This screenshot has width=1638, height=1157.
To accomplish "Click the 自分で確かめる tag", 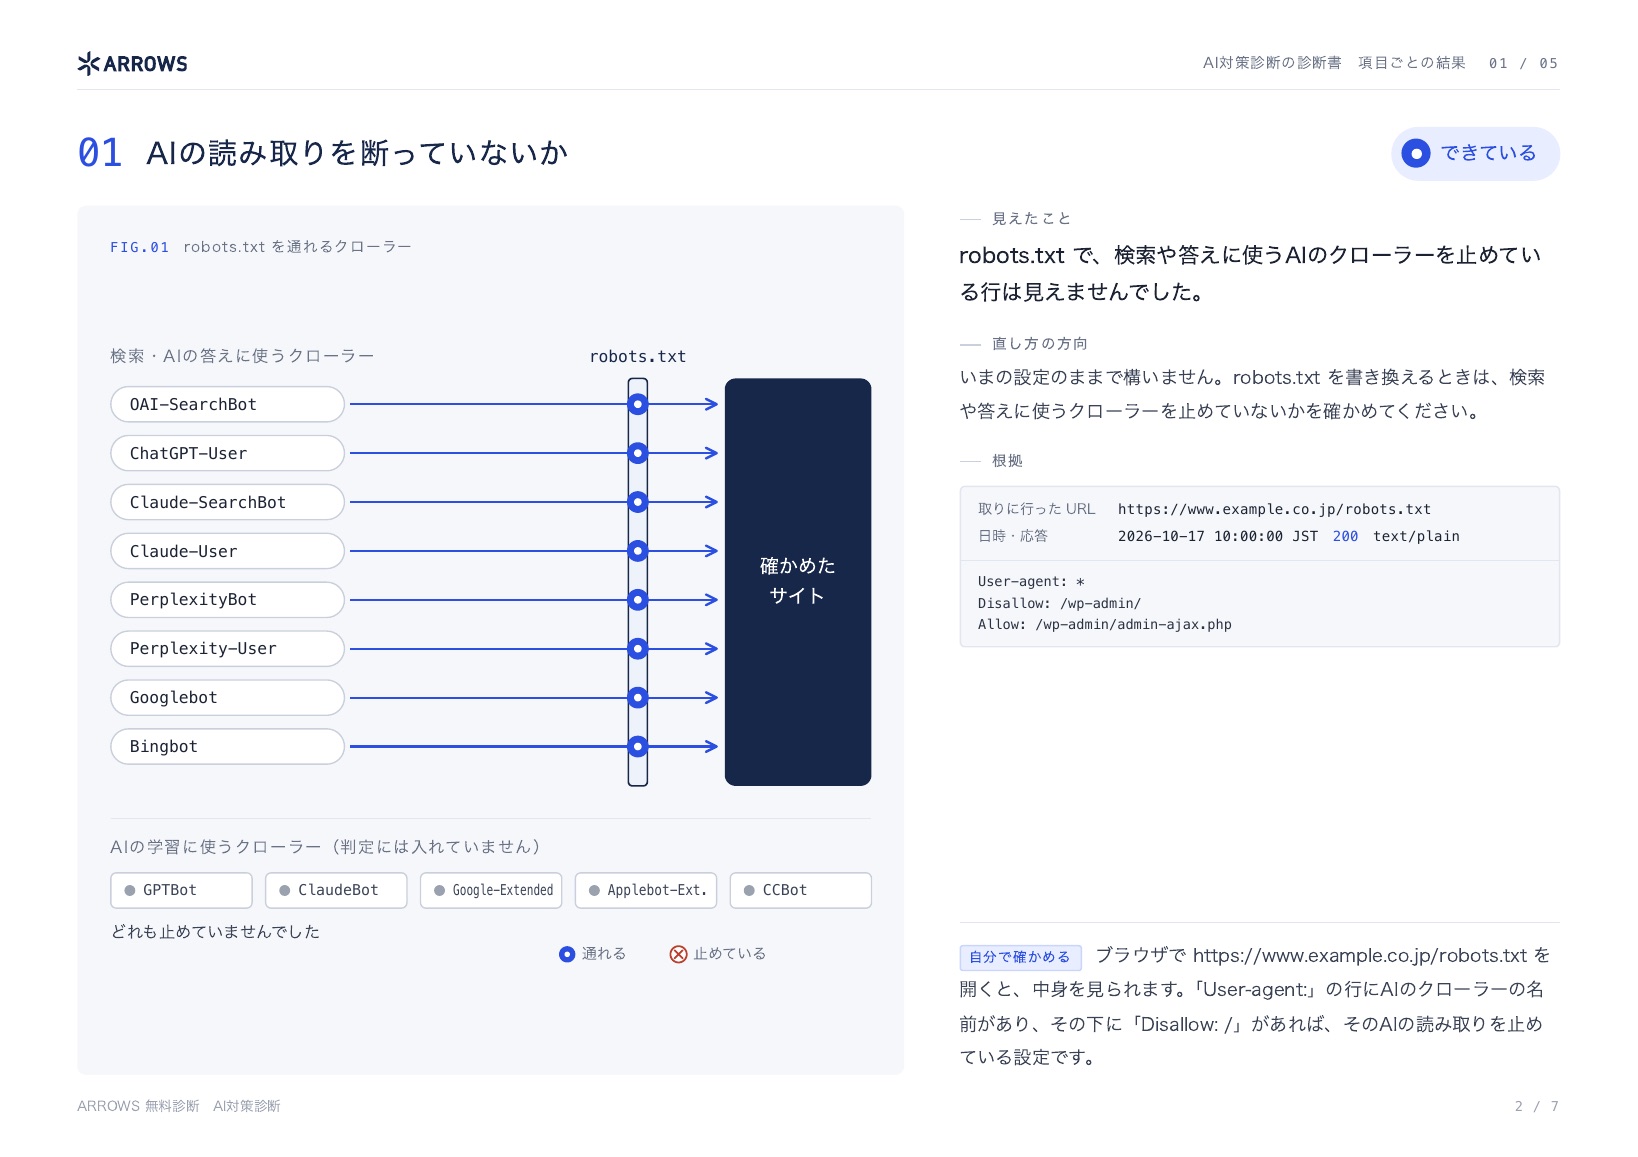I will tap(1020, 957).
